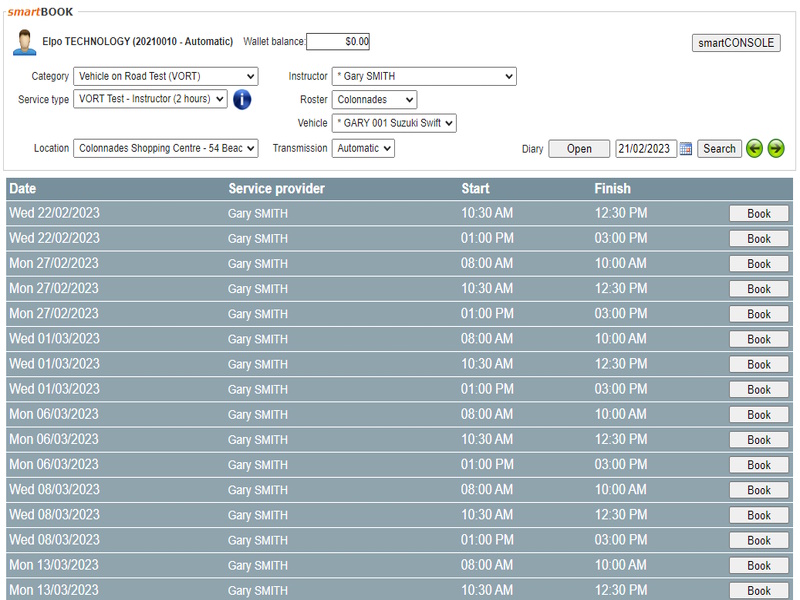This screenshot has height=600, width=800.
Task: Click the diary date input field
Action: tap(645, 149)
